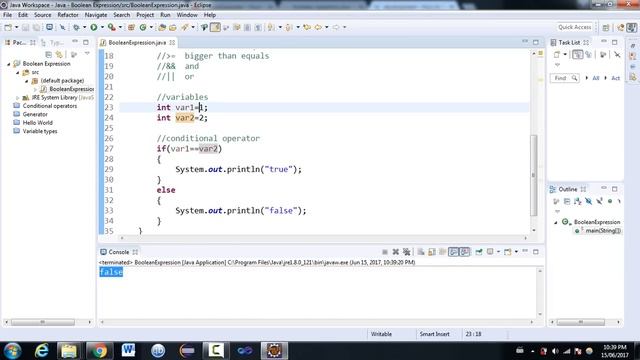
Task: Collapse BooleanExpression class in the Outline
Action: pos(556,222)
